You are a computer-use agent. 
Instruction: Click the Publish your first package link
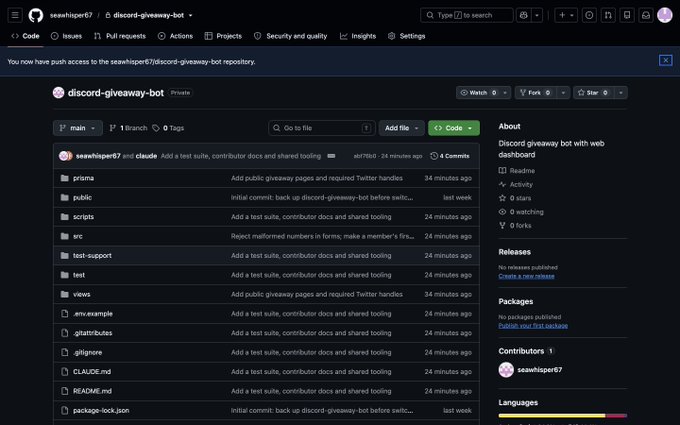pos(533,325)
